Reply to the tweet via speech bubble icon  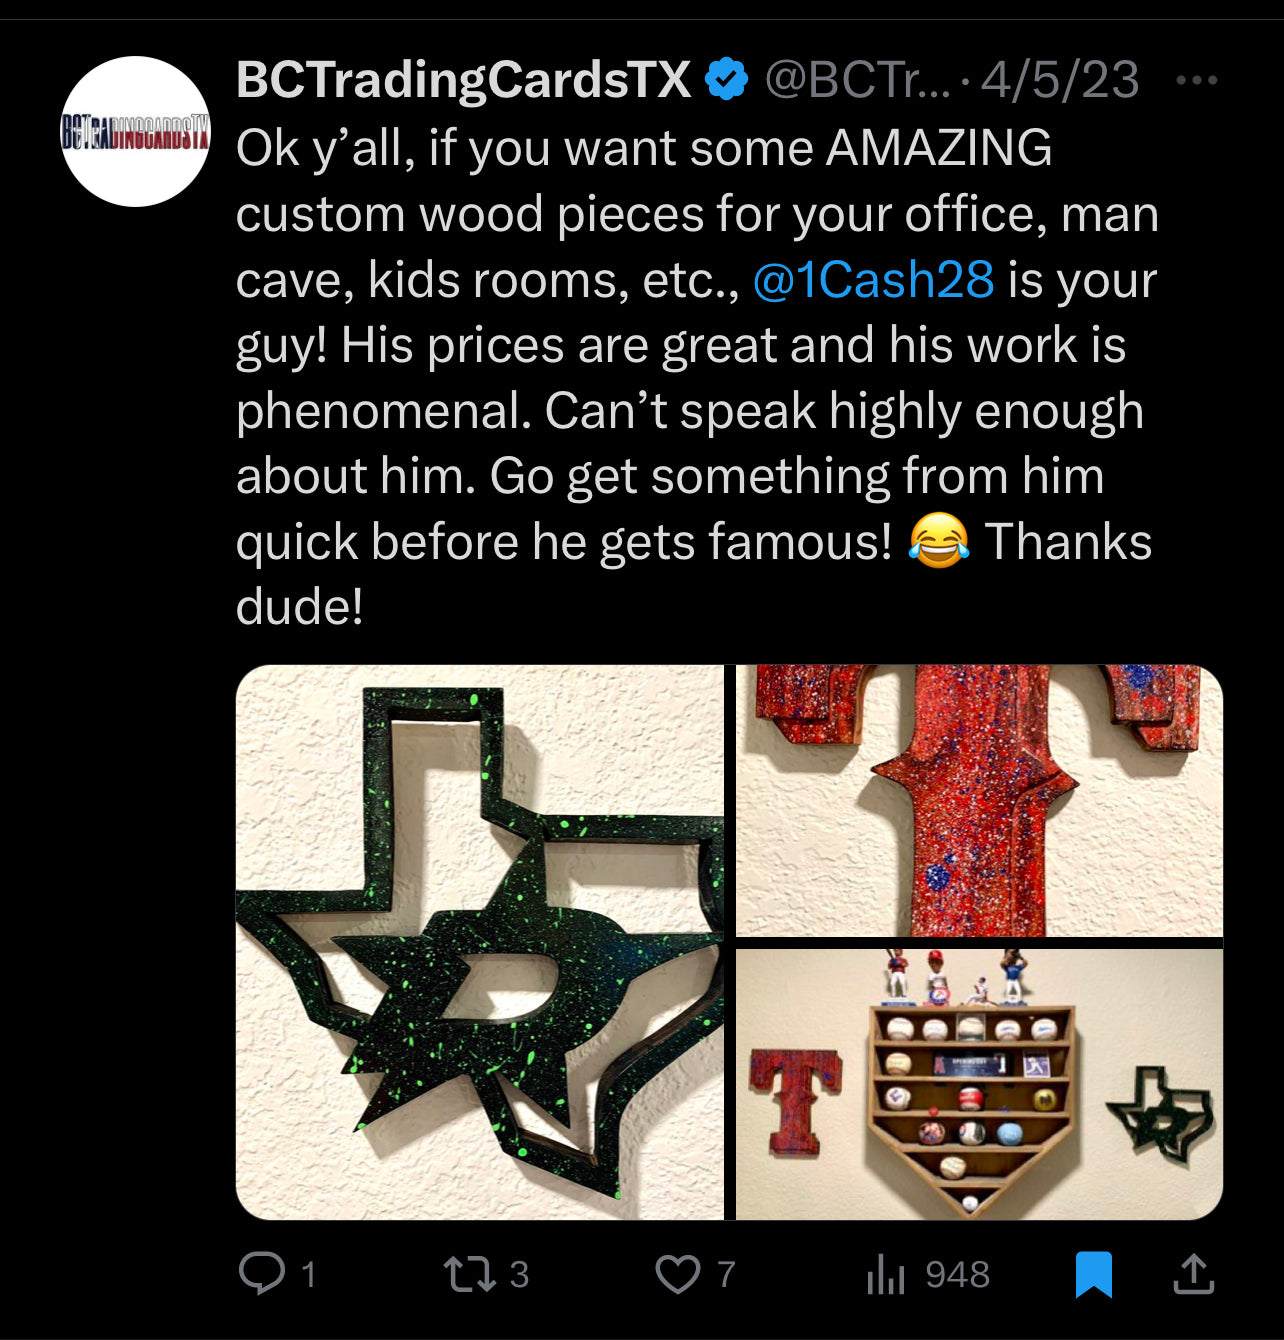pyautogui.click(x=262, y=1274)
